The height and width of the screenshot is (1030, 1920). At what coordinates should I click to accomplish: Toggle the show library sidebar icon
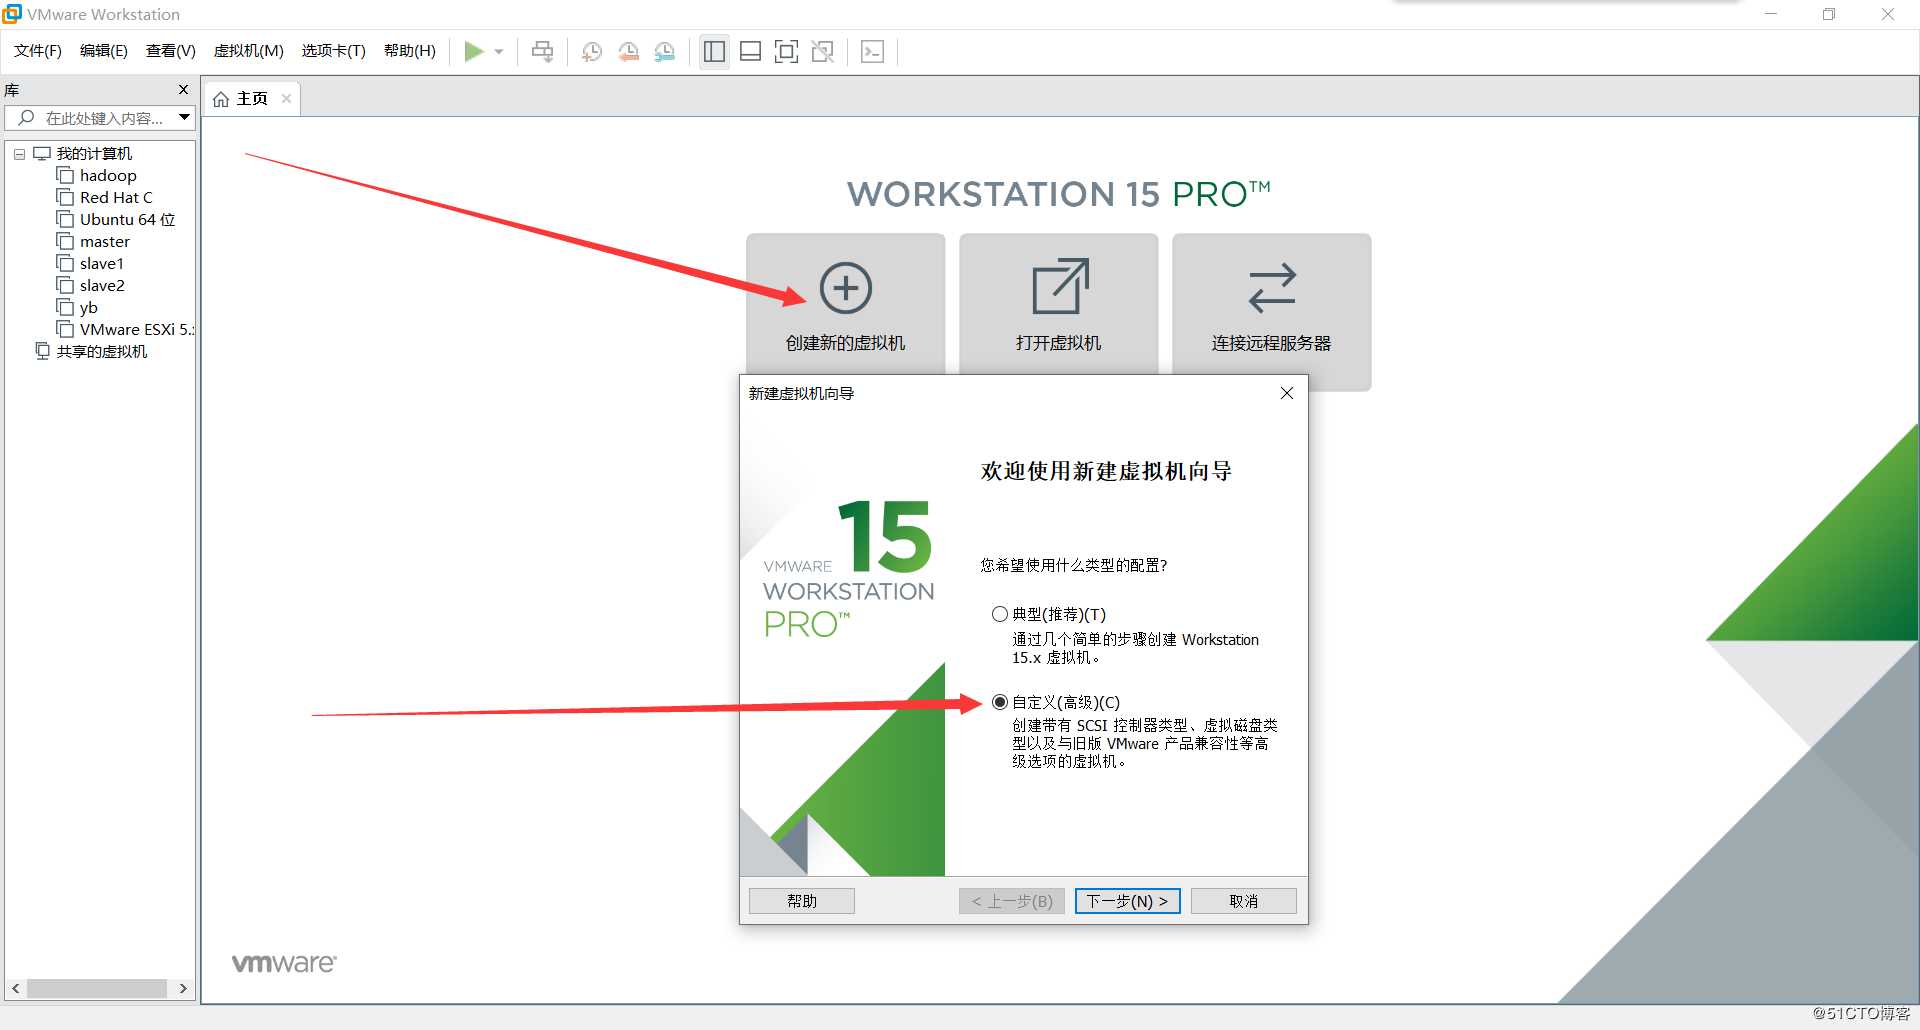(x=714, y=51)
